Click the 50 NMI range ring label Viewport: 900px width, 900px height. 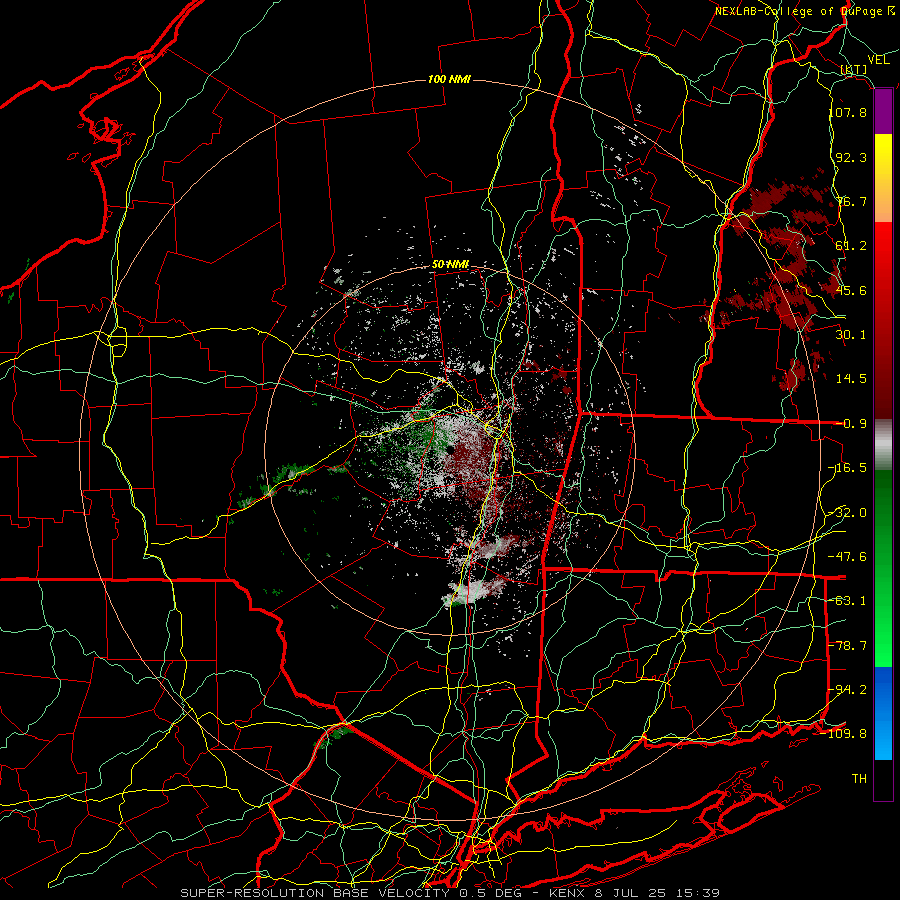tap(450, 265)
